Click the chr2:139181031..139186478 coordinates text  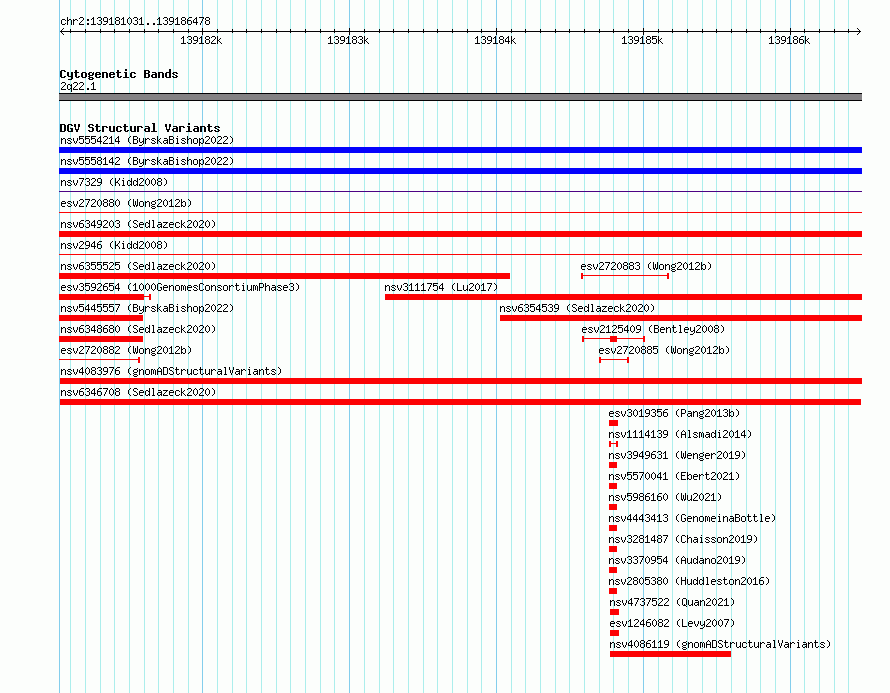(135, 21)
